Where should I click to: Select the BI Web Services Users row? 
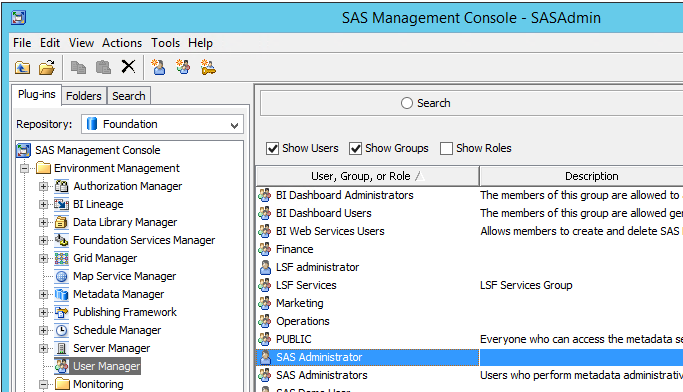pos(470,231)
